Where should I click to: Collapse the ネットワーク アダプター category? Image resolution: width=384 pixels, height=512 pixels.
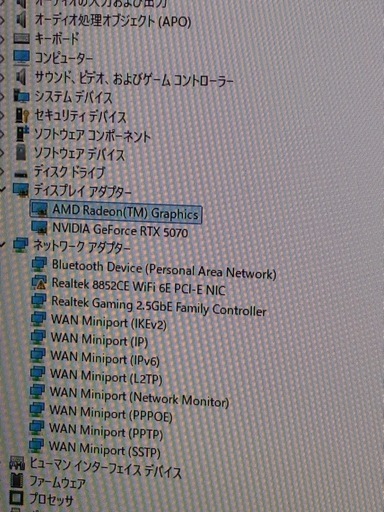[x=3, y=245]
